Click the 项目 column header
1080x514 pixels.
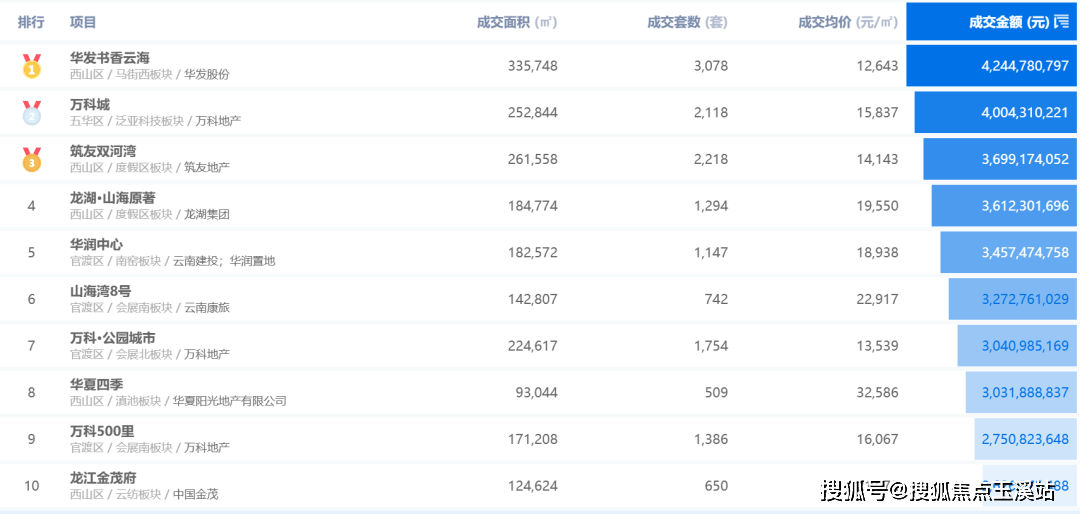click(83, 22)
